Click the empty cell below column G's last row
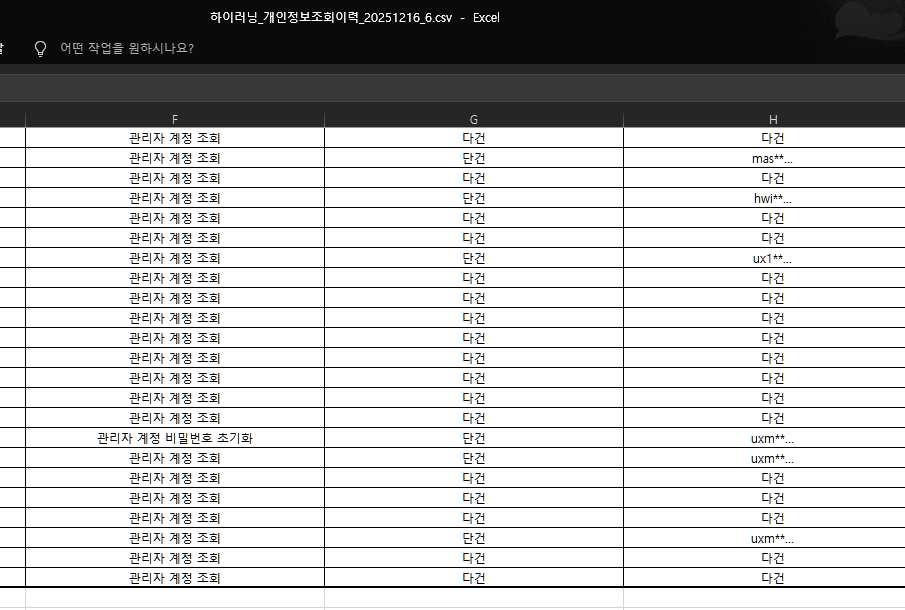 474,598
